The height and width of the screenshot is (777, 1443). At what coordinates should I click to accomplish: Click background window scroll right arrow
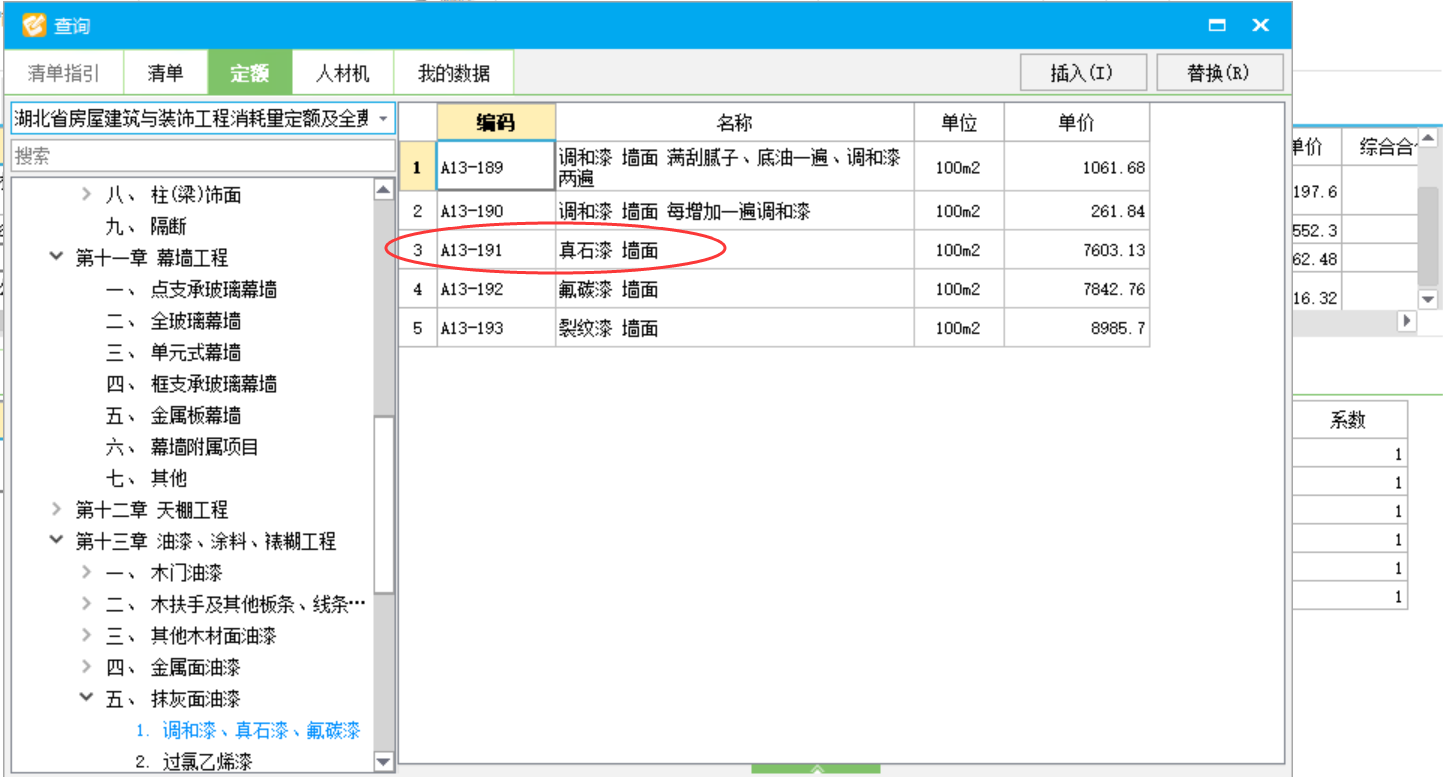click(x=1407, y=321)
